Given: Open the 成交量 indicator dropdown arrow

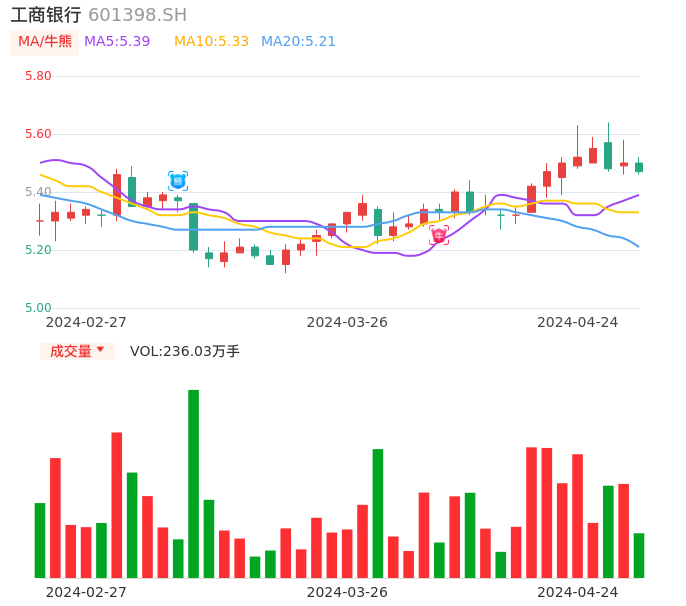Looking at the screenshot, I should (x=100, y=350).
